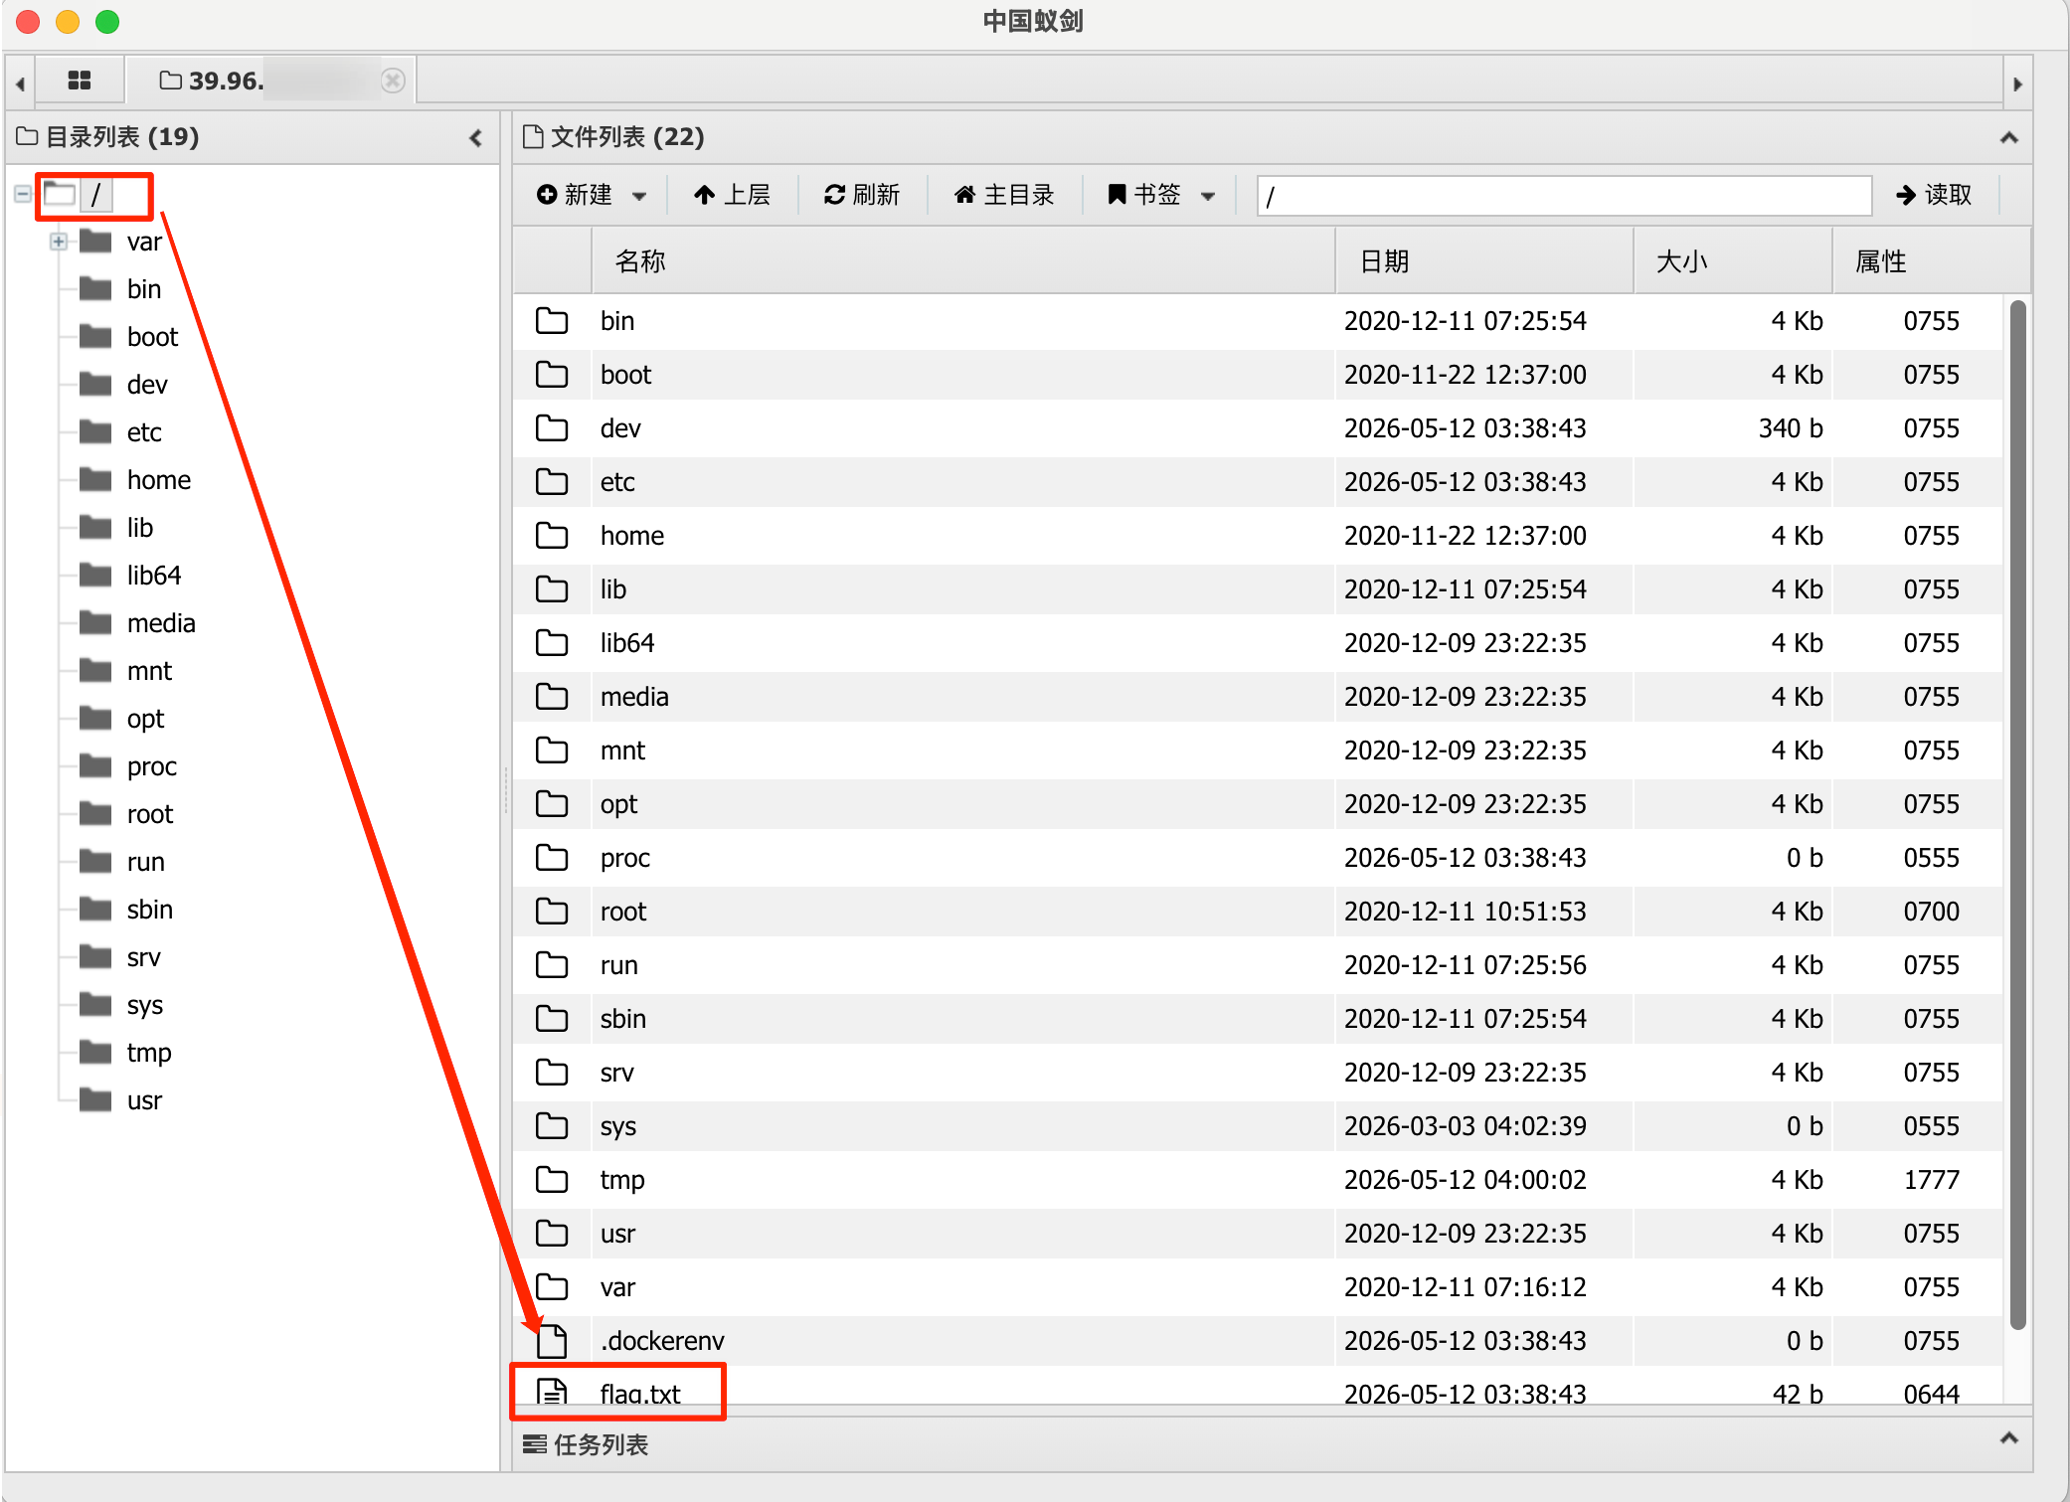Select the root row in file list
Image resolution: width=2070 pixels, height=1502 pixels.
point(1258,912)
